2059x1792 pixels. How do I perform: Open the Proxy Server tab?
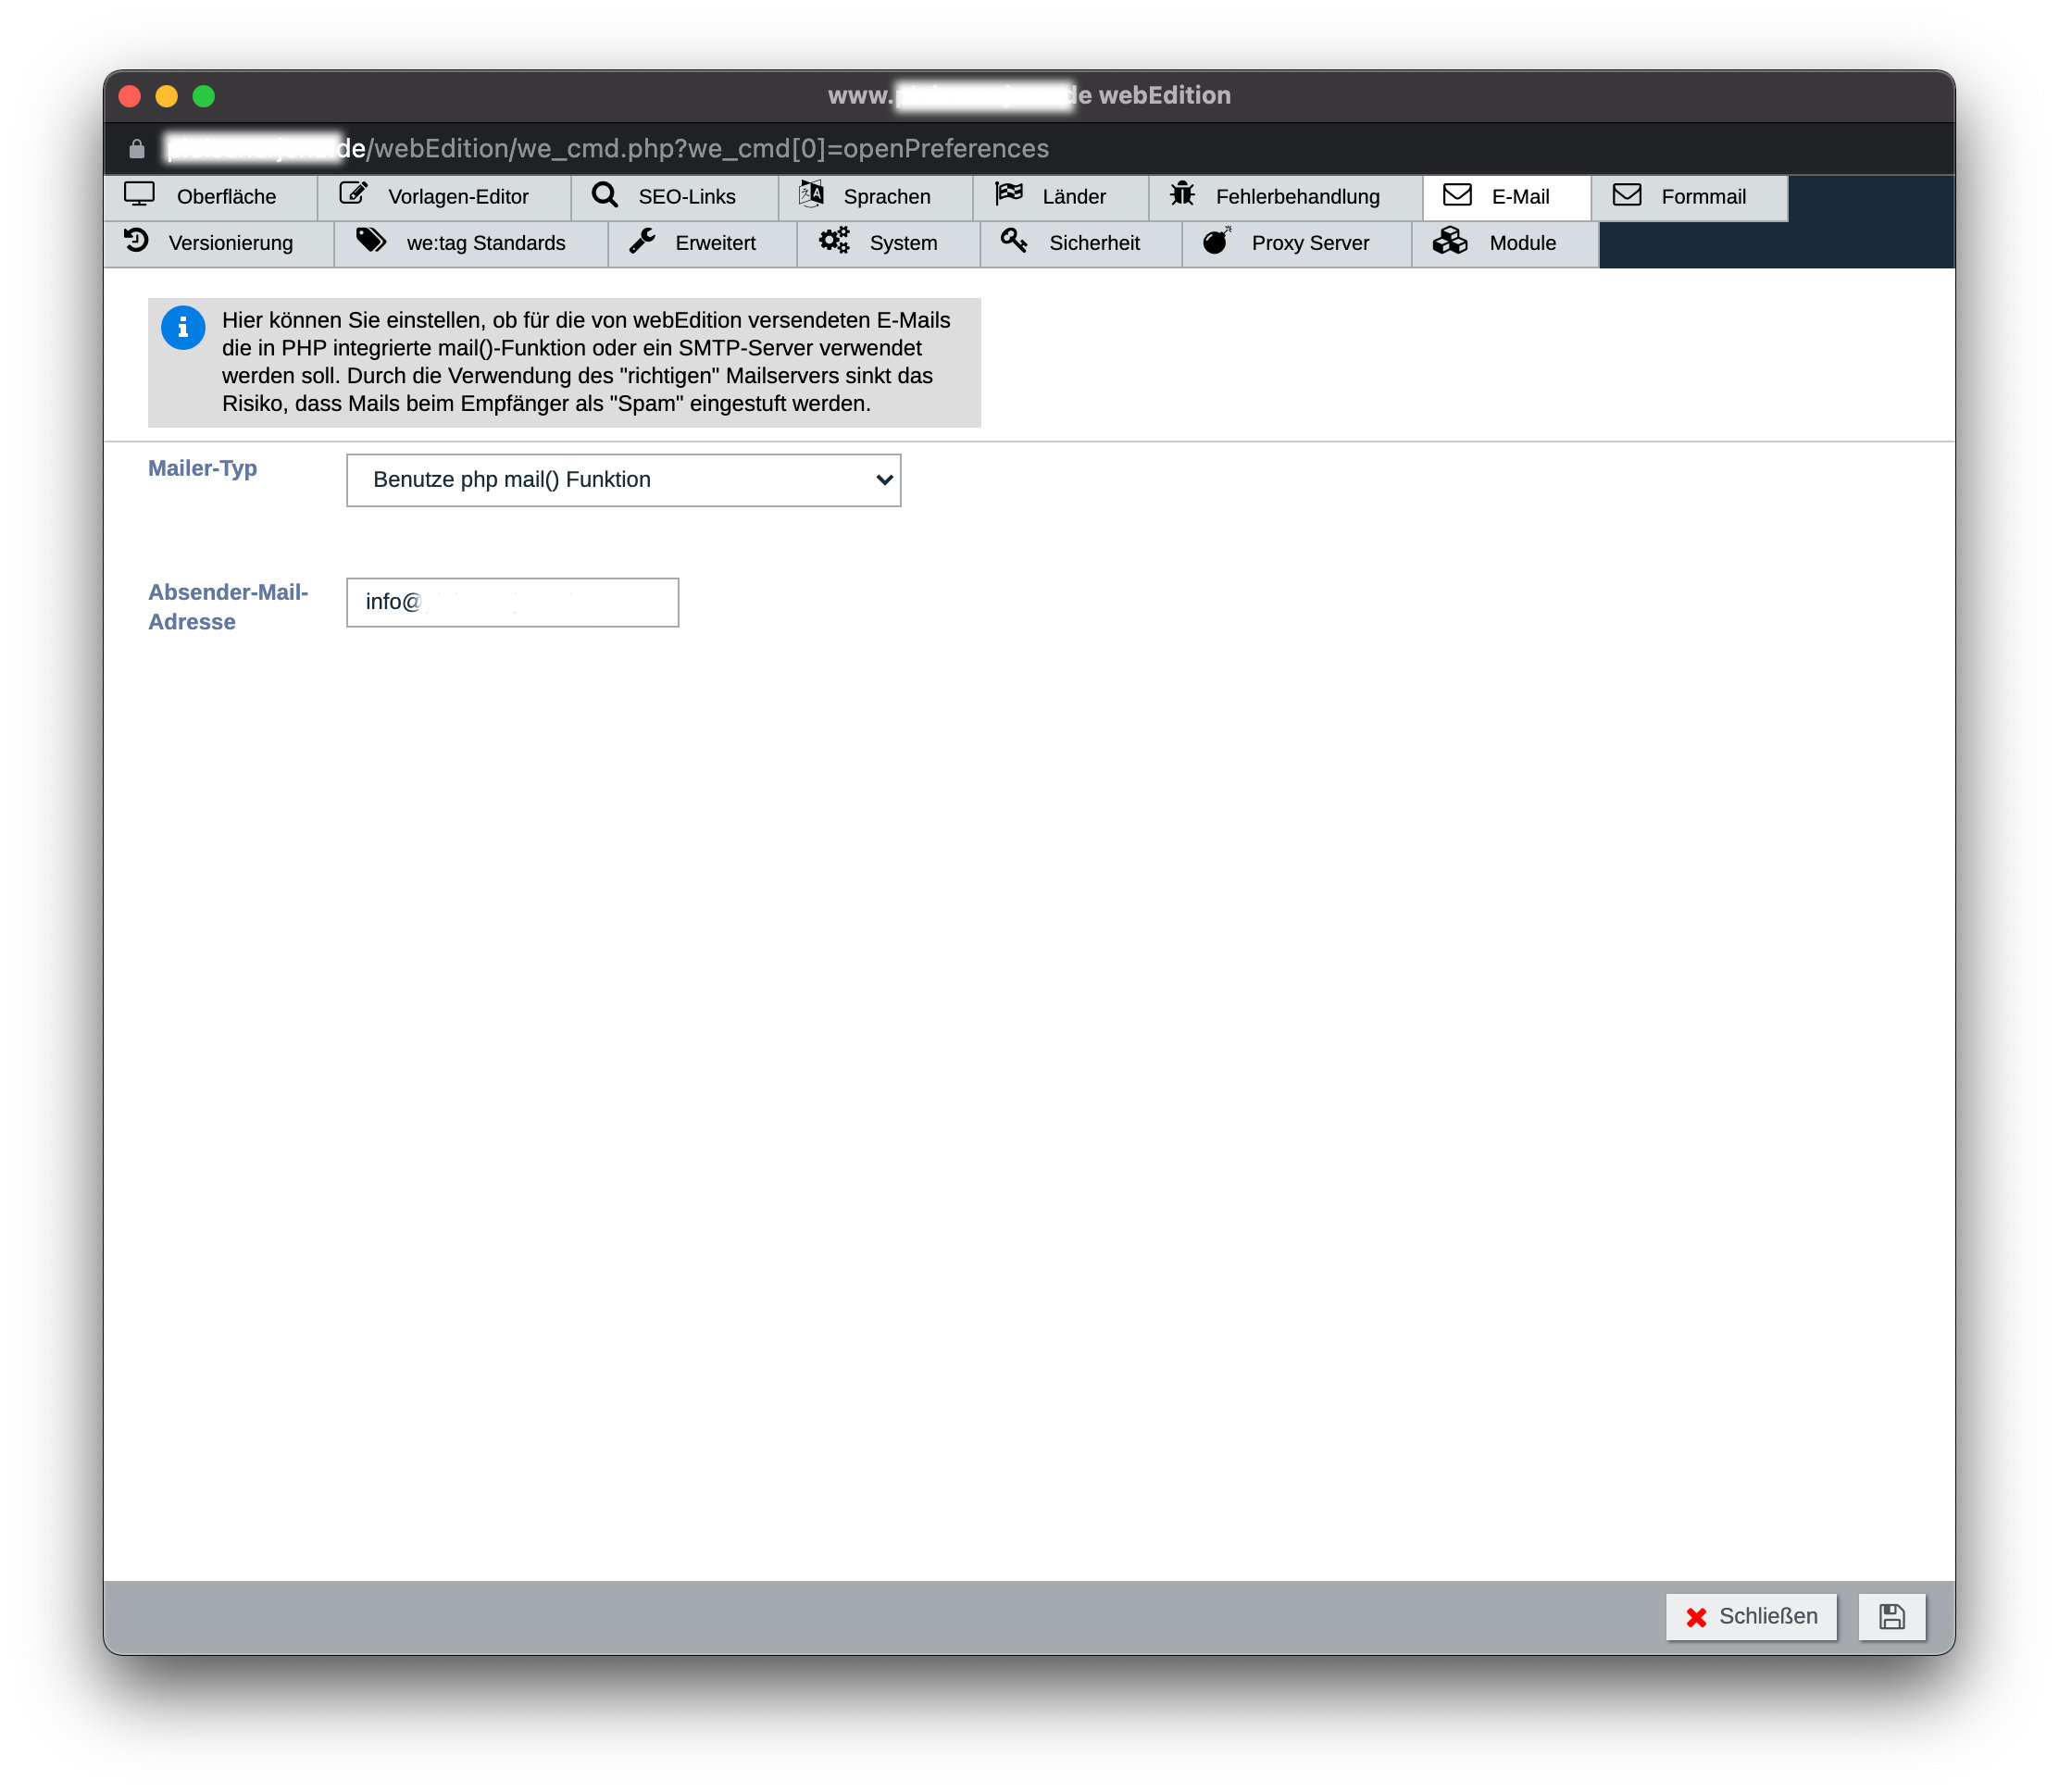[1297, 243]
